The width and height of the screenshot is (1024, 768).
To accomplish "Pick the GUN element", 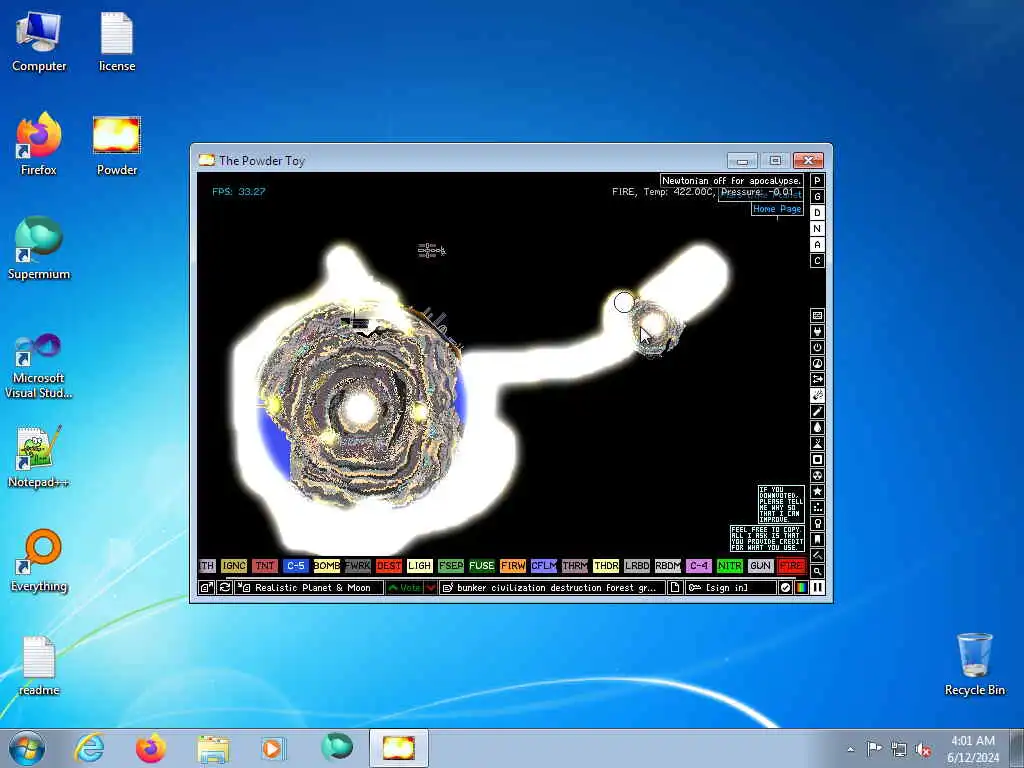I will pyautogui.click(x=761, y=566).
